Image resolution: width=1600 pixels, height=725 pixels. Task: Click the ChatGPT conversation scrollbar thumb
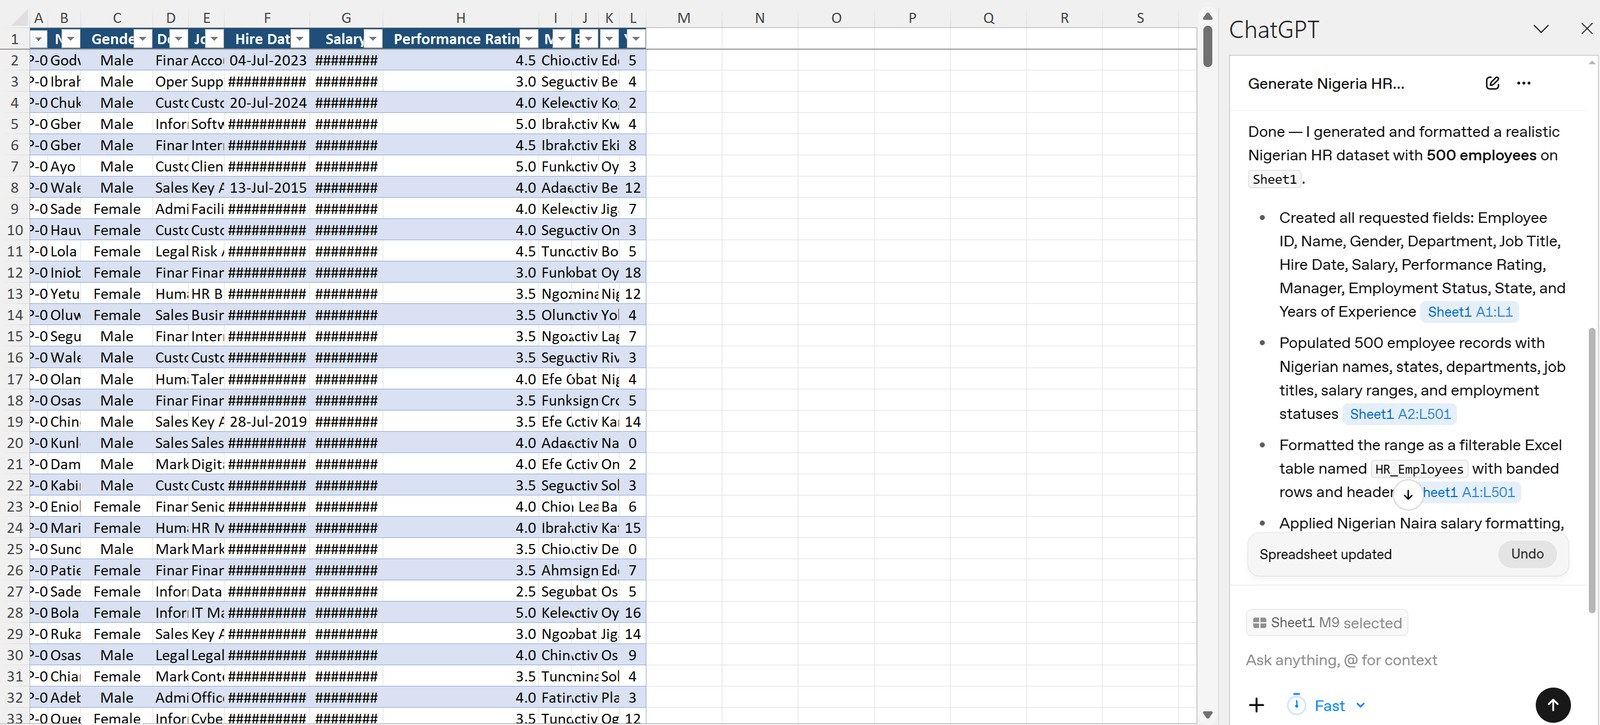pos(1592,470)
